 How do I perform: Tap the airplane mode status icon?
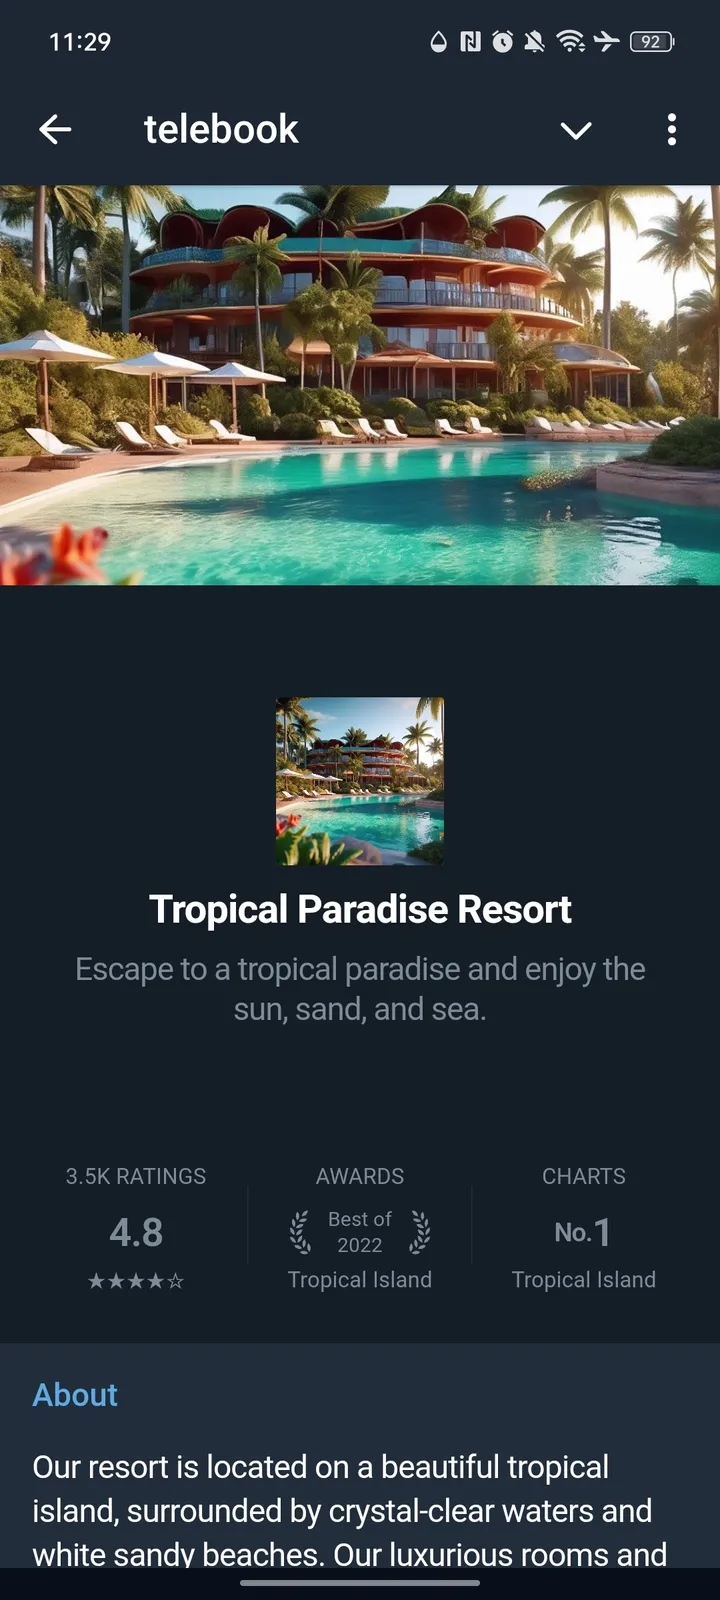(606, 41)
